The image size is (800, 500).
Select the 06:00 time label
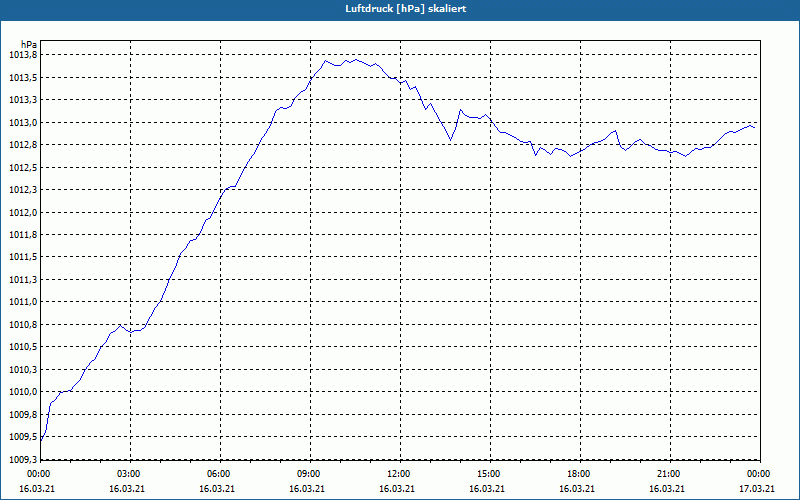[x=218, y=474]
